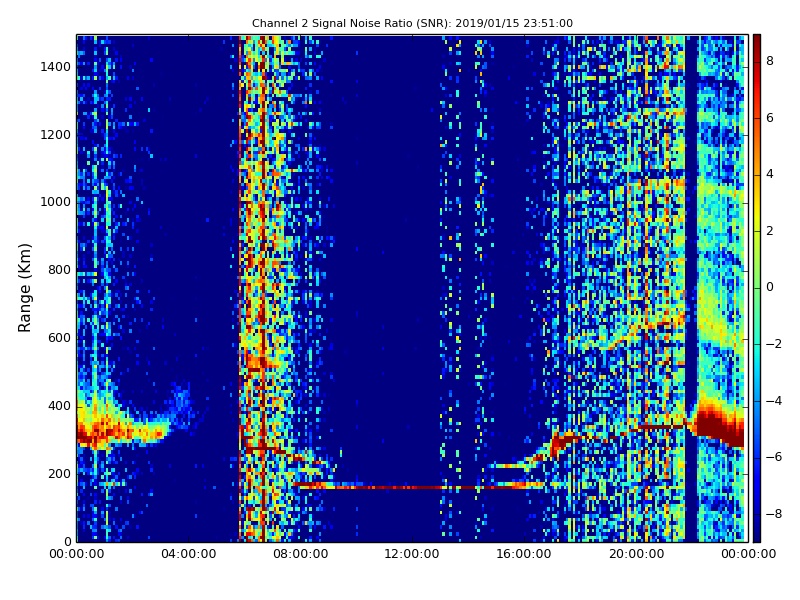
Task: Click the y-axis tick label 1000
Action: pos(56,202)
